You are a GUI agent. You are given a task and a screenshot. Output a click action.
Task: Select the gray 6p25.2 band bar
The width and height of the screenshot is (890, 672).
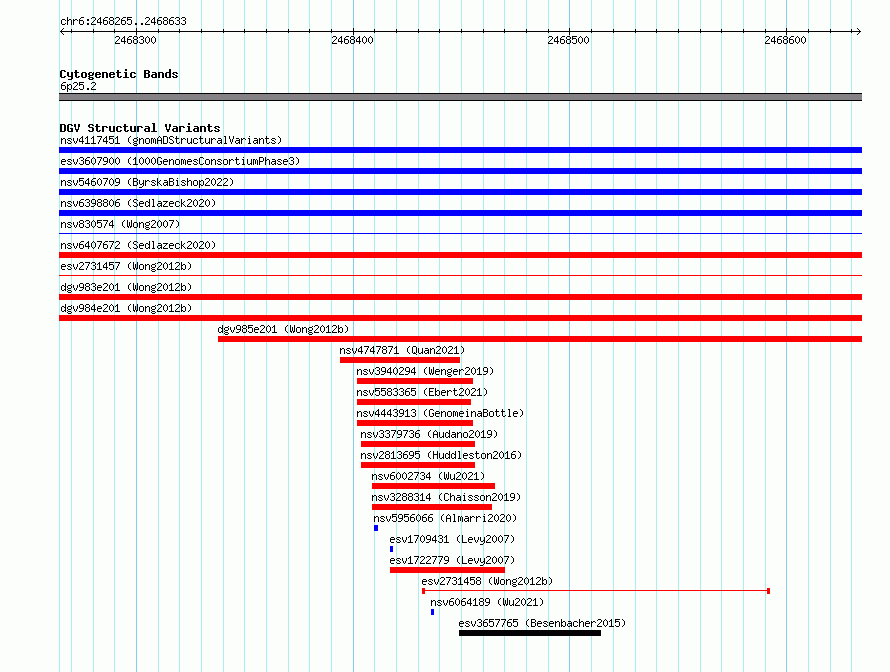460,97
